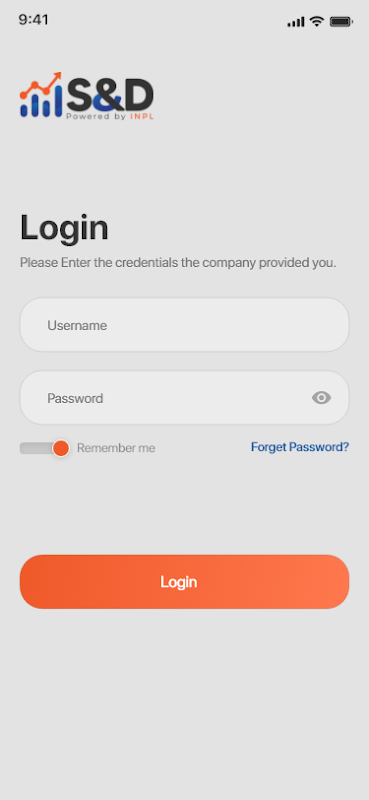Image resolution: width=369 pixels, height=800 pixels.
Task: Tap the Wi-Fi status icon
Action: (317, 21)
